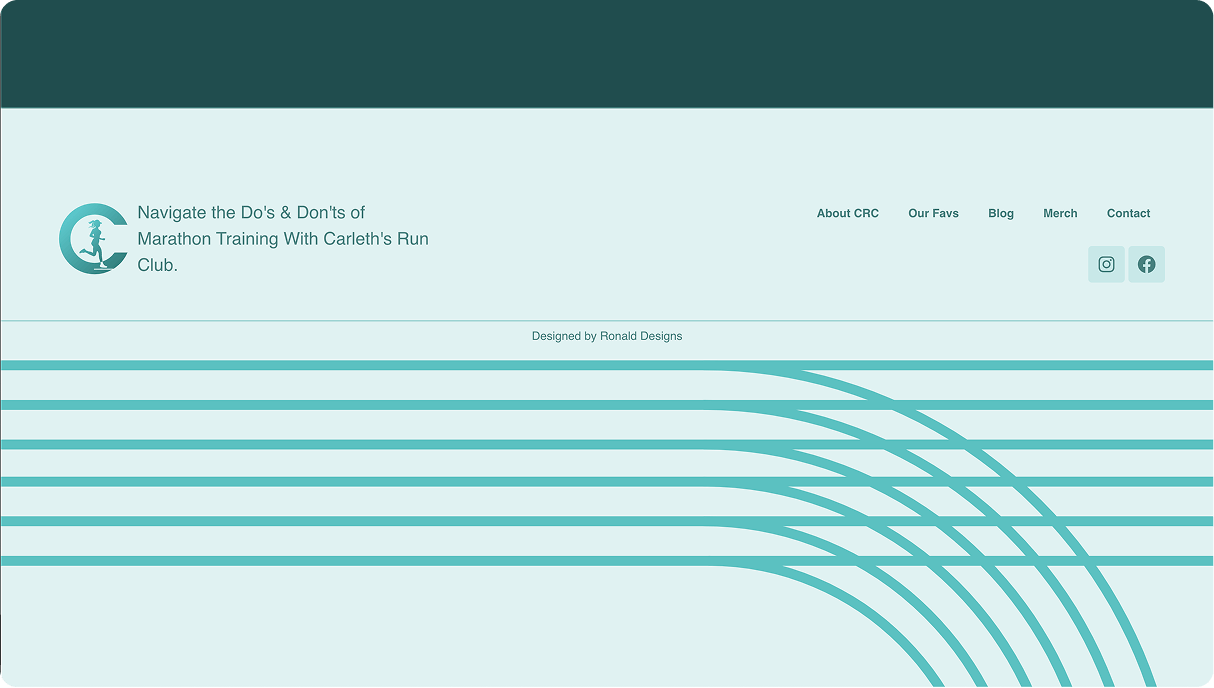Viewport: 1214px width, 688px height.
Task: Open the Instagram social link
Action: (1106, 264)
